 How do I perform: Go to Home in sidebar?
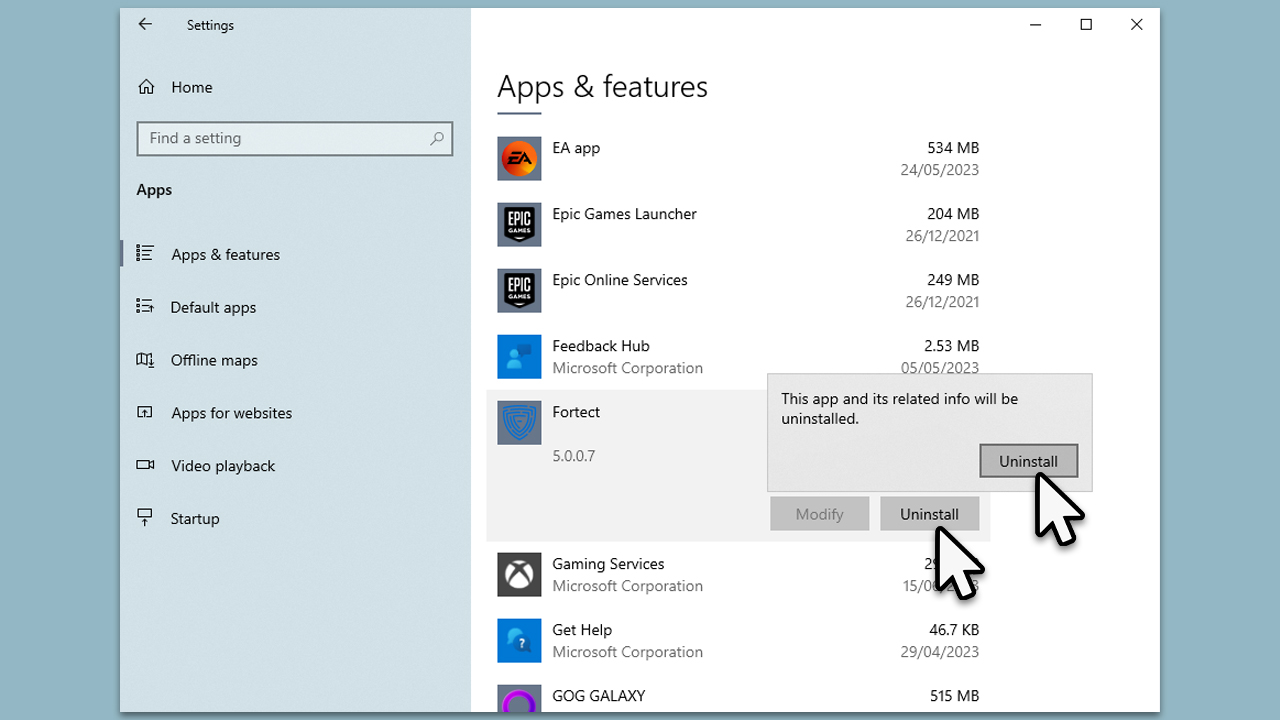click(191, 87)
